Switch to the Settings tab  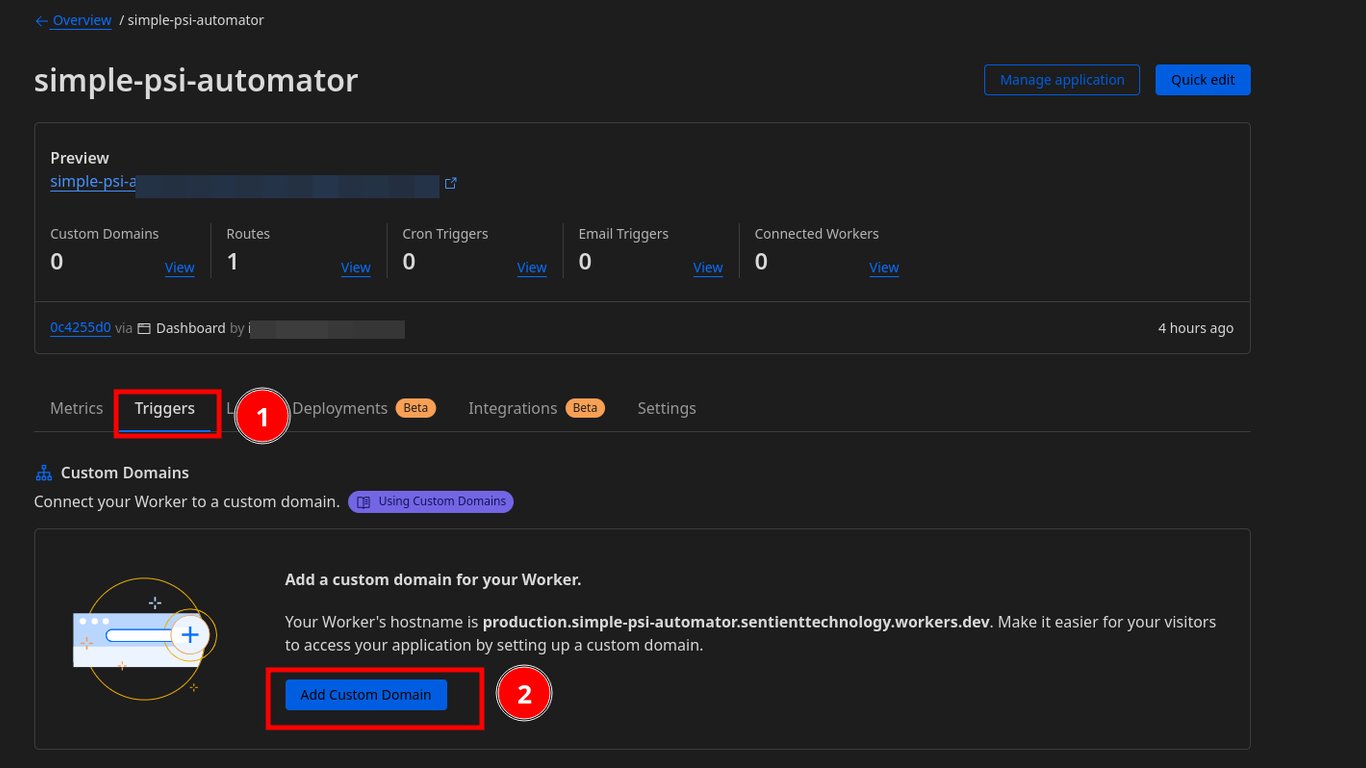(x=666, y=408)
